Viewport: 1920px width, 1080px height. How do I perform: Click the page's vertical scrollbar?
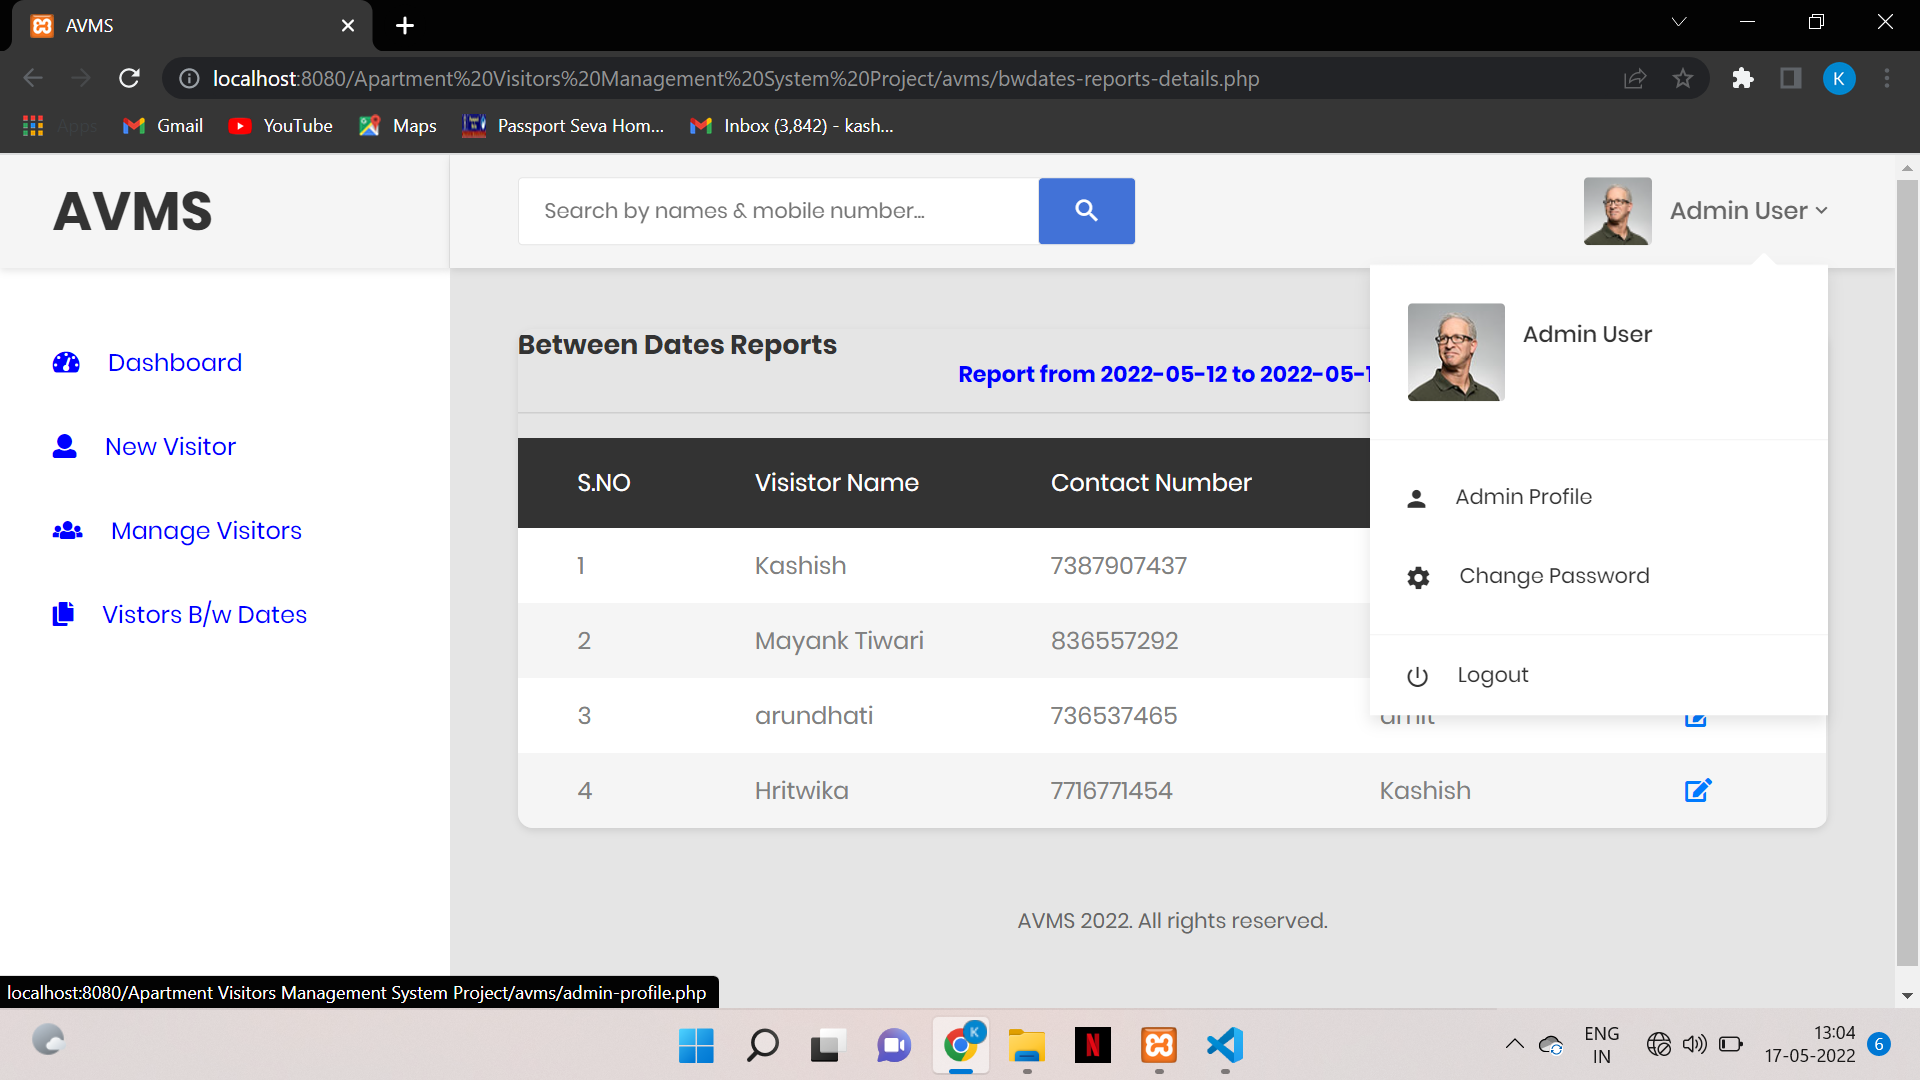(1906, 573)
